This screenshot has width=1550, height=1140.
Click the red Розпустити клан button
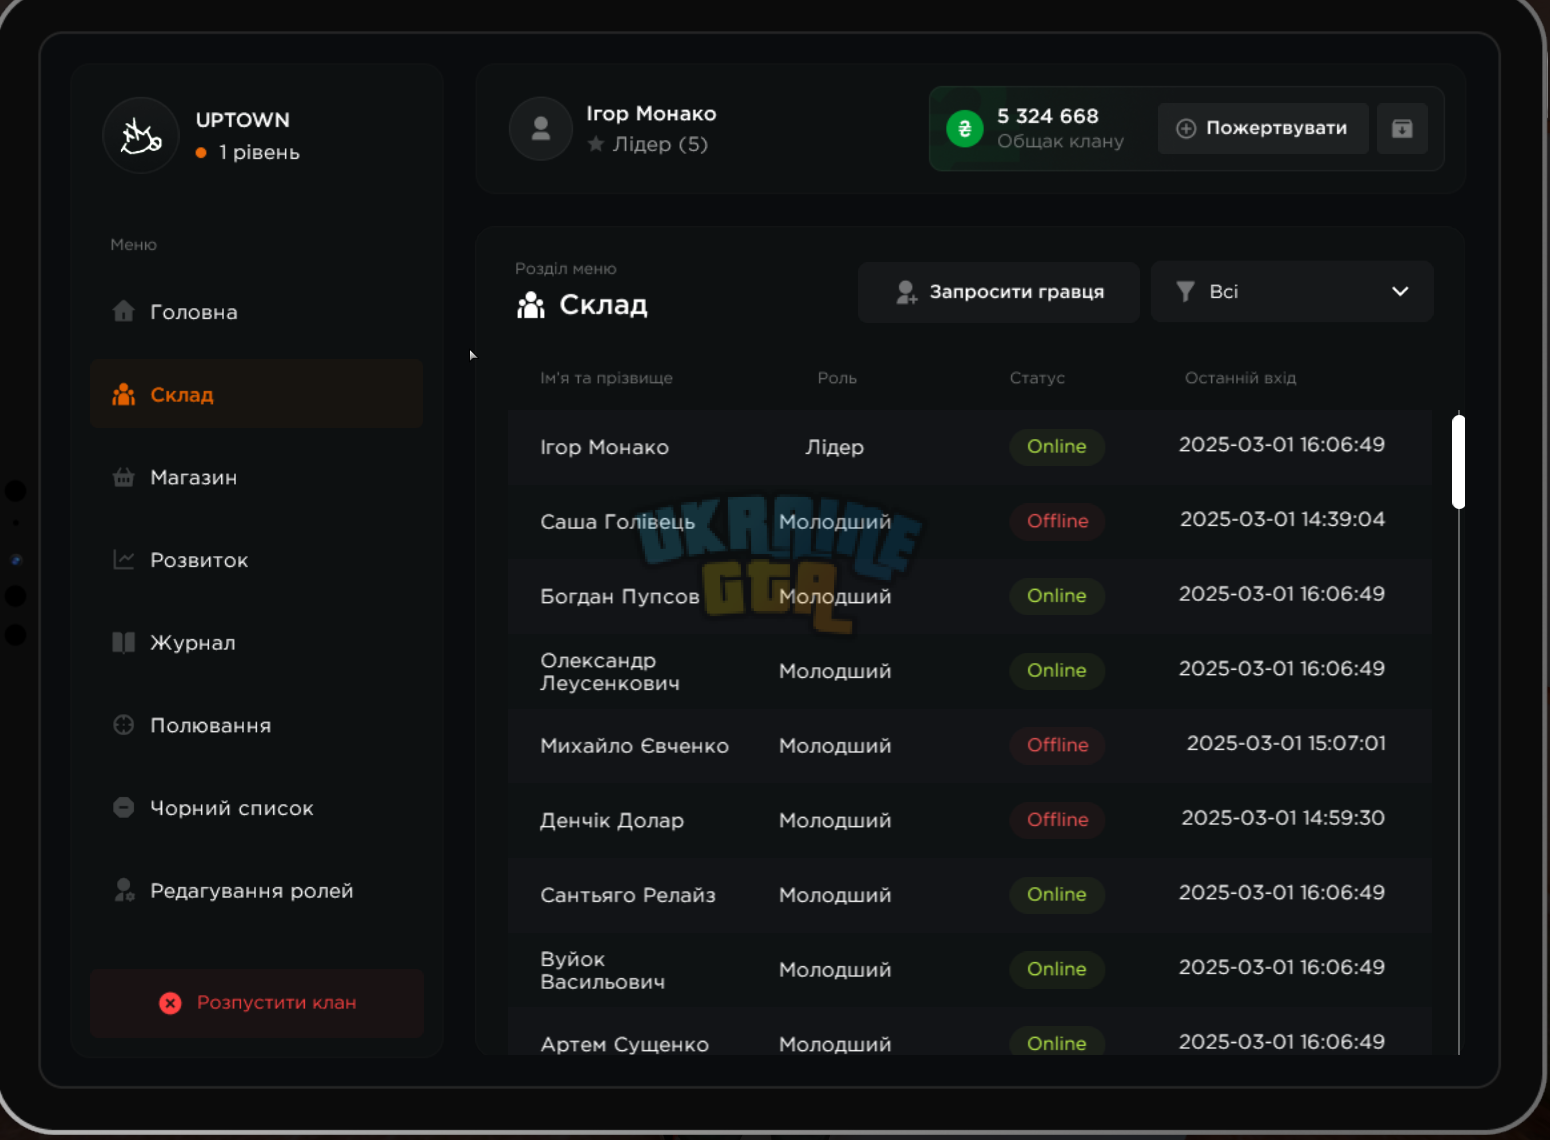[x=257, y=1002]
